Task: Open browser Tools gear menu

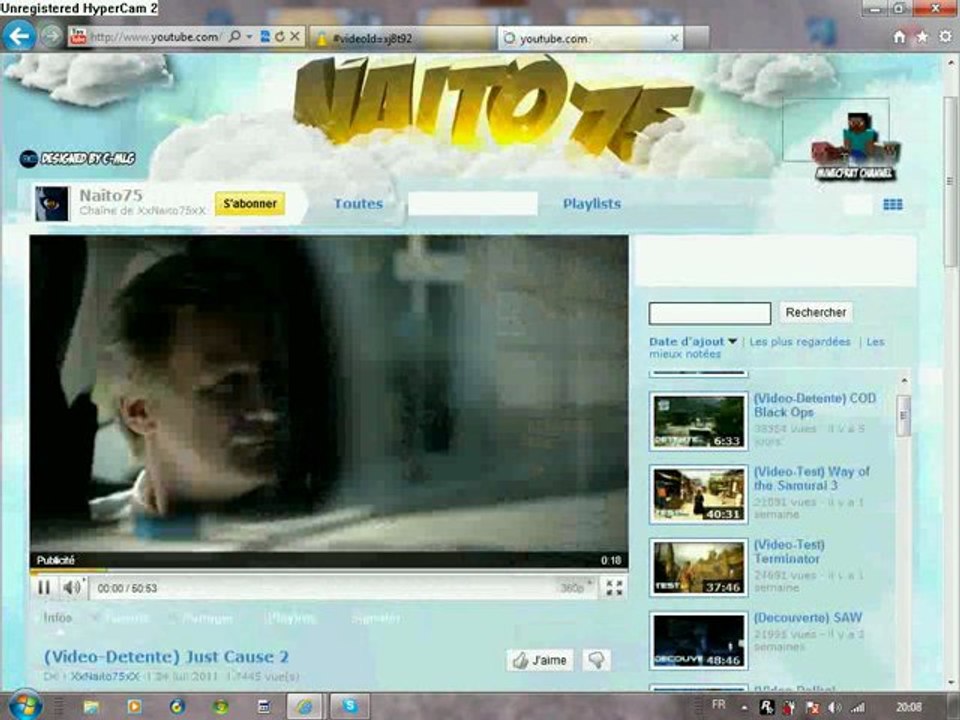Action: [x=945, y=37]
